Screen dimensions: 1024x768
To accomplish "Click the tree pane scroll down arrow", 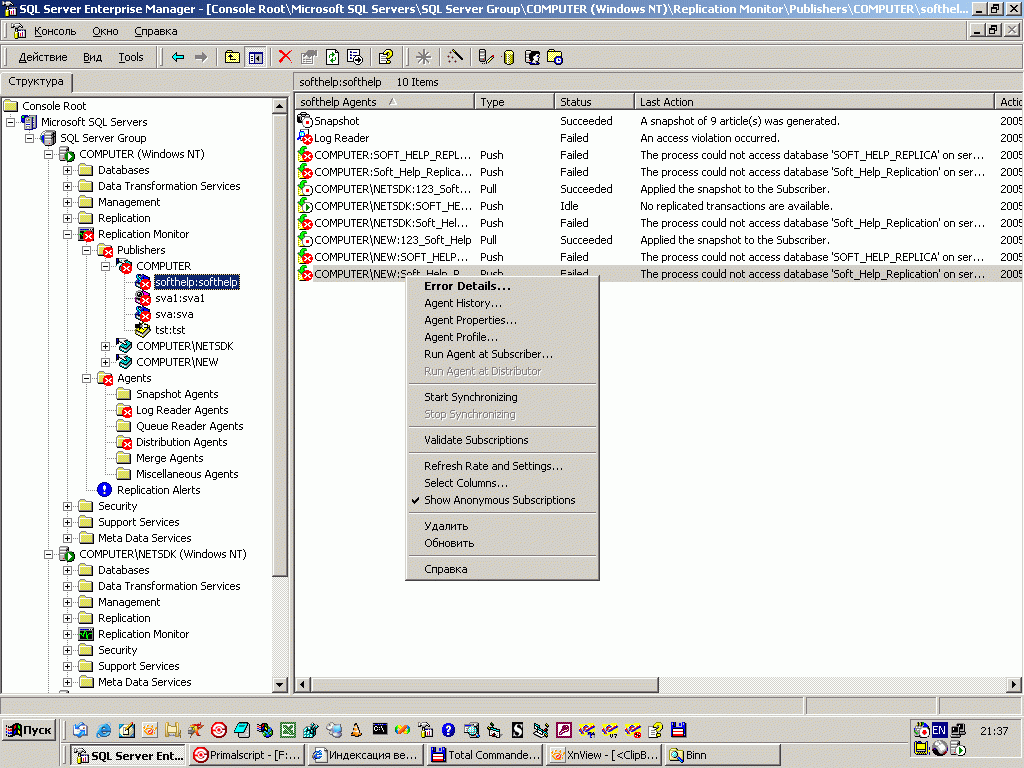I will [280, 685].
